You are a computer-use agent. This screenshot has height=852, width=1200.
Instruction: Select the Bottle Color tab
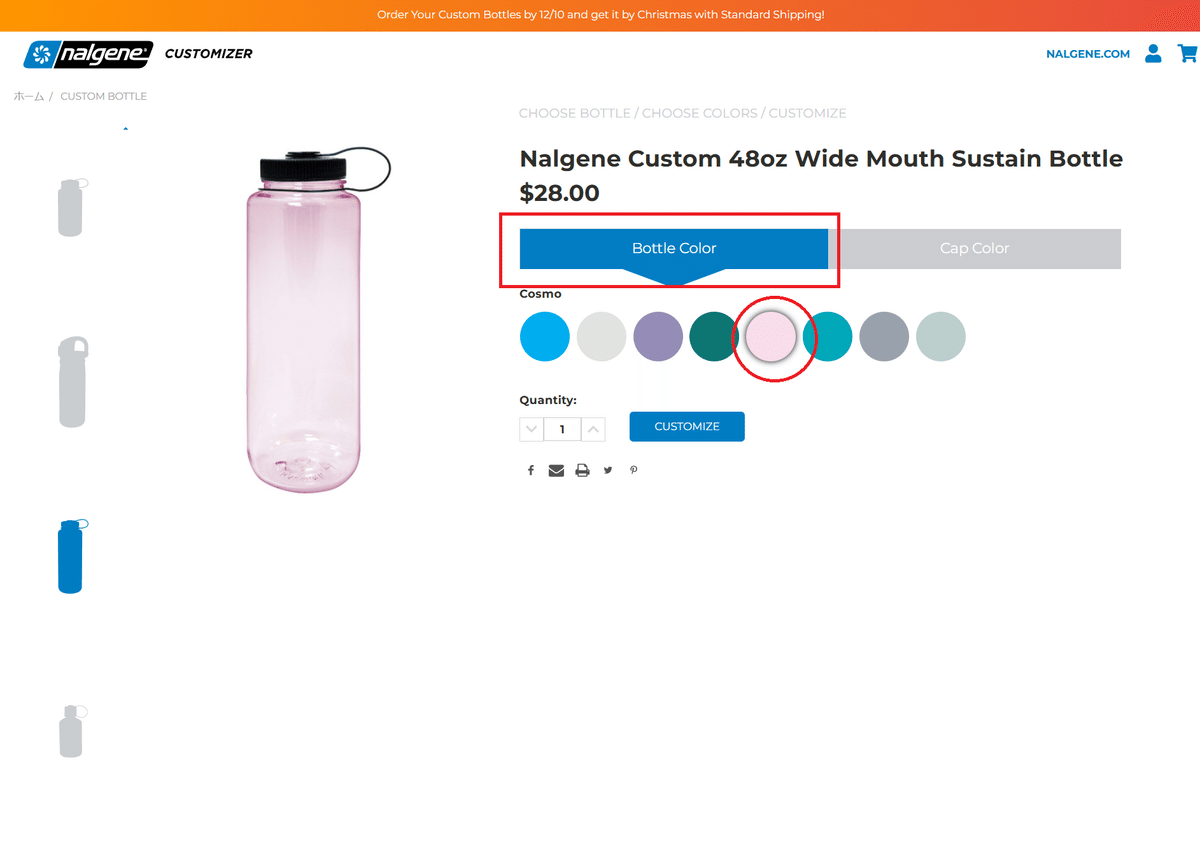pyautogui.click(x=673, y=249)
